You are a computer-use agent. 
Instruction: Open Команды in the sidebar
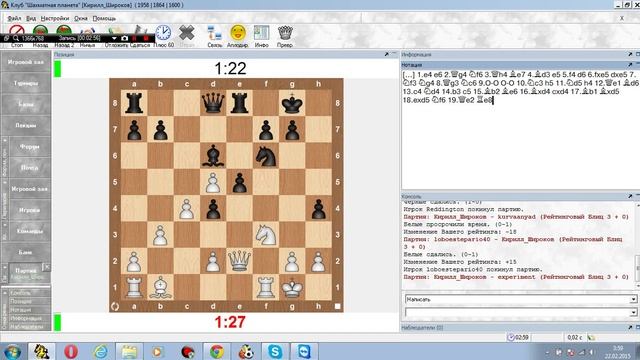(x=29, y=231)
